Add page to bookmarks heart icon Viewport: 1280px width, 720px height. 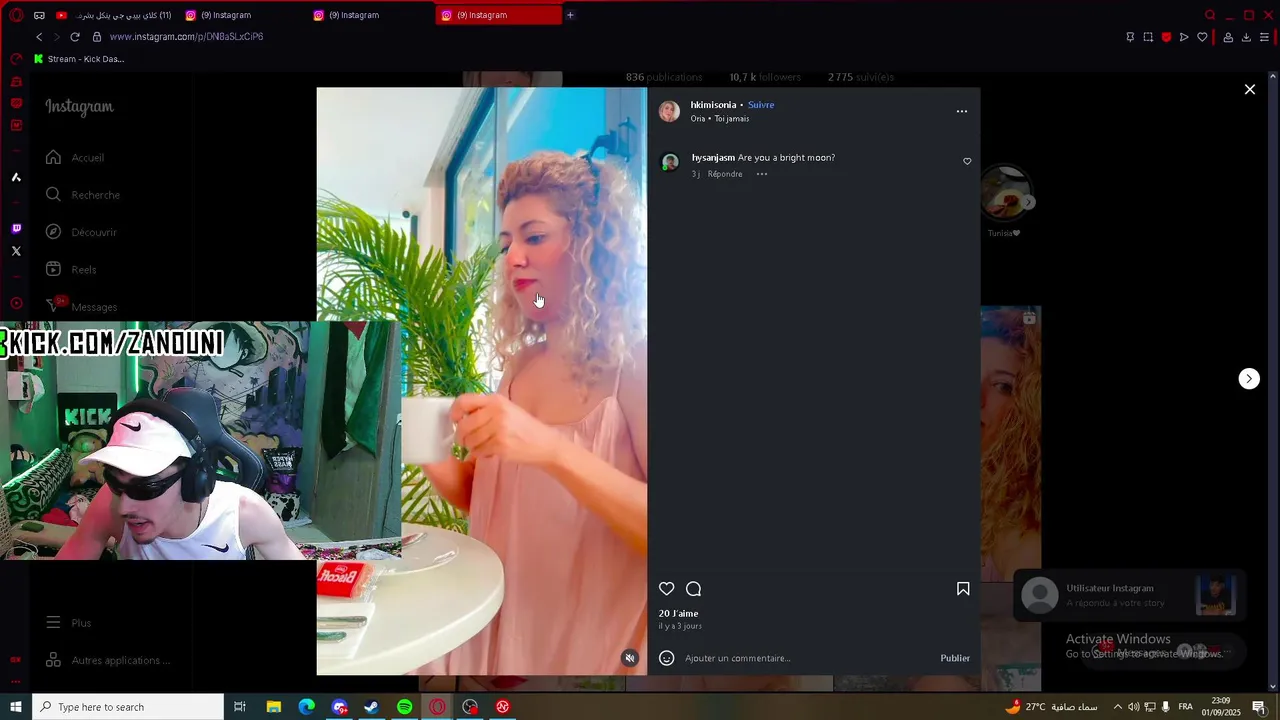pyautogui.click(x=1202, y=37)
